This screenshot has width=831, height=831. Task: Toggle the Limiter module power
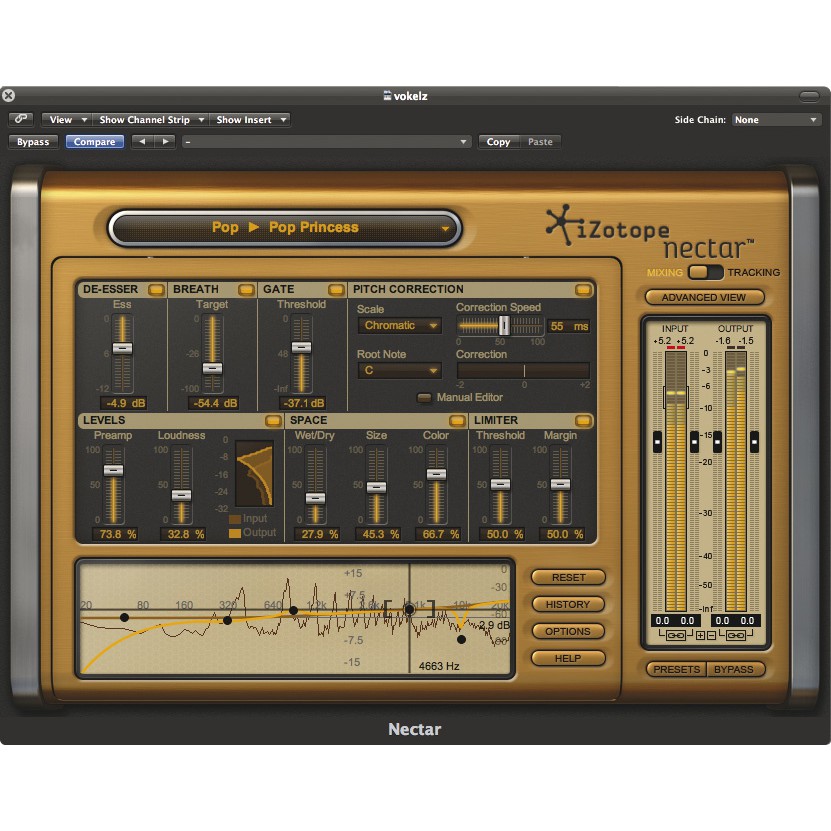coord(582,420)
